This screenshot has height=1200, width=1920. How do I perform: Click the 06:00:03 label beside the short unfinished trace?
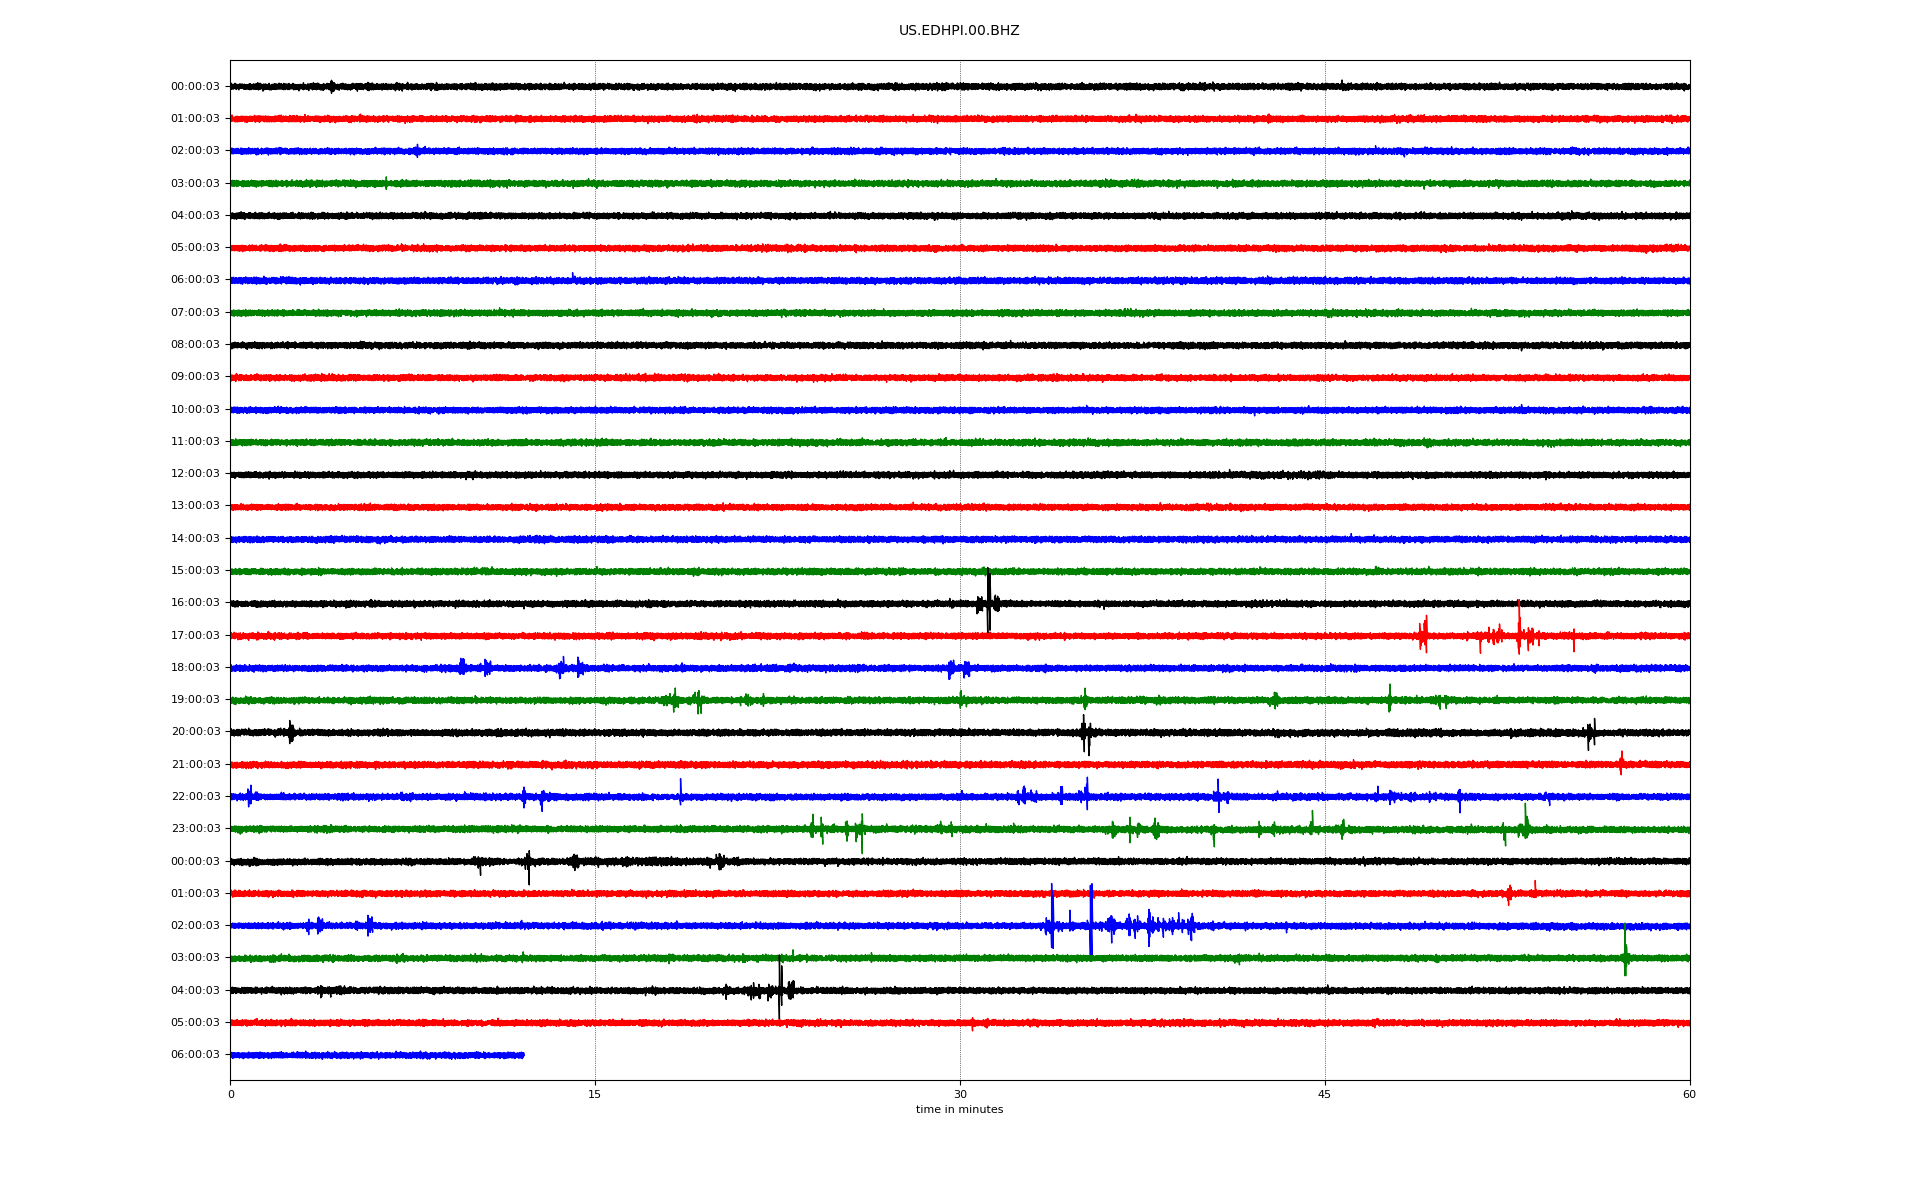tap(195, 1055)
